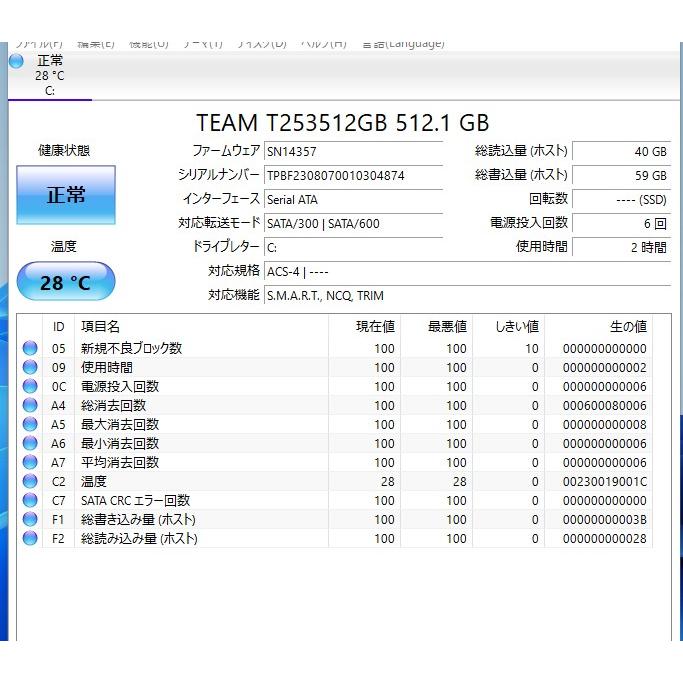
Task: Click the blue status icon for drive C:
Action: coord(16,61)
